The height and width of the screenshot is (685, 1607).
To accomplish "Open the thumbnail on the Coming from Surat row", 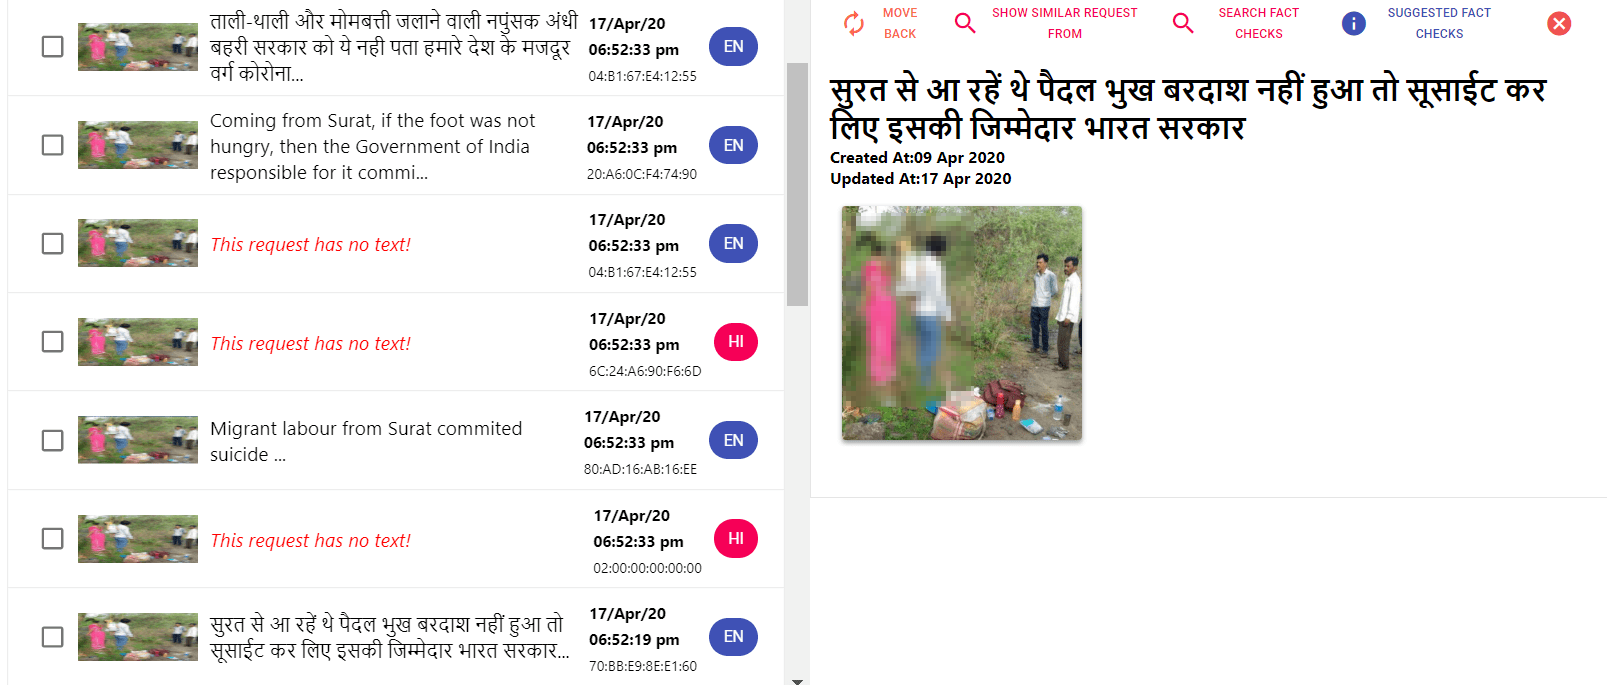I will pyautogui.click(x=138, y=145).
